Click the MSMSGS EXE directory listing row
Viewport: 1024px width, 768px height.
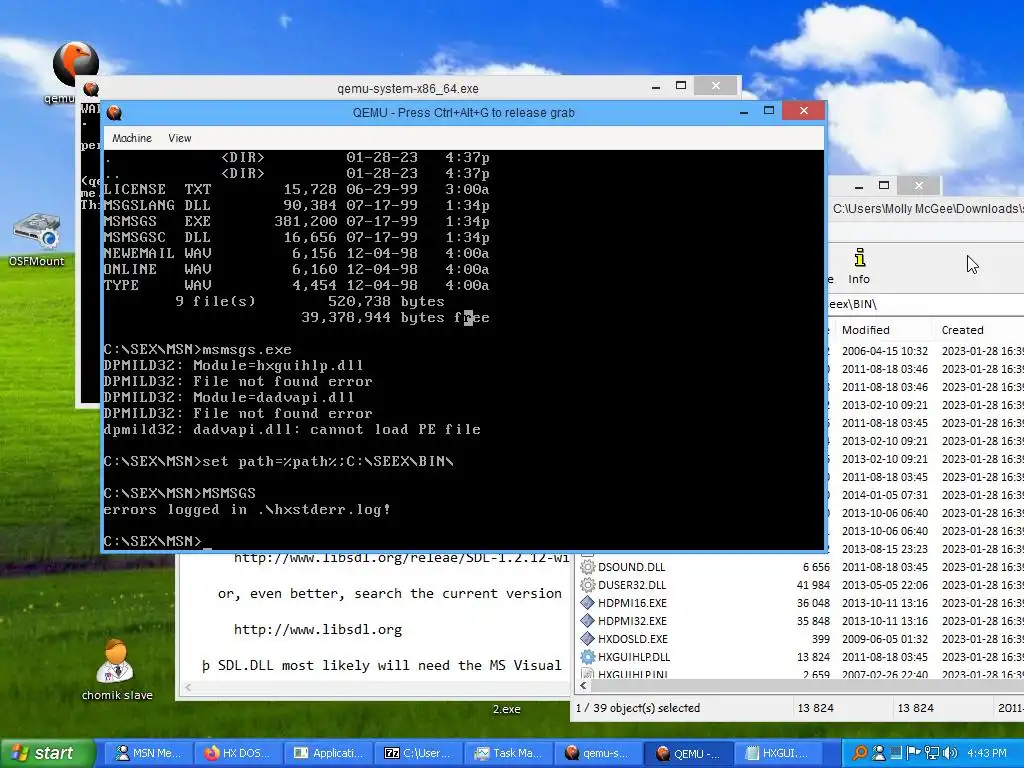(296, 221)
